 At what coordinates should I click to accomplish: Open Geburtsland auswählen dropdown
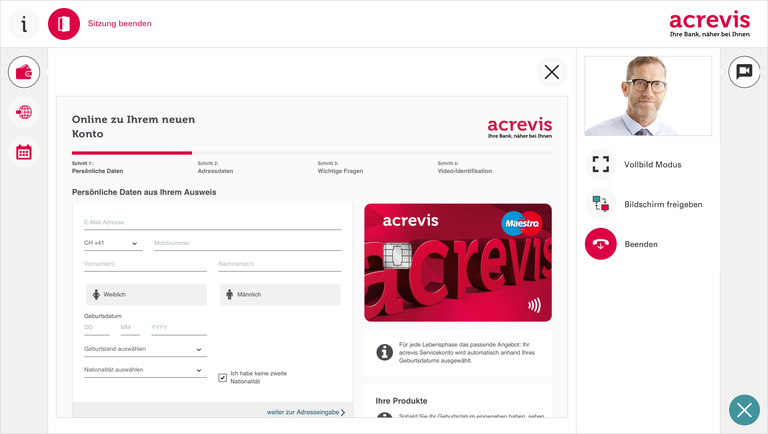(145, 349)
